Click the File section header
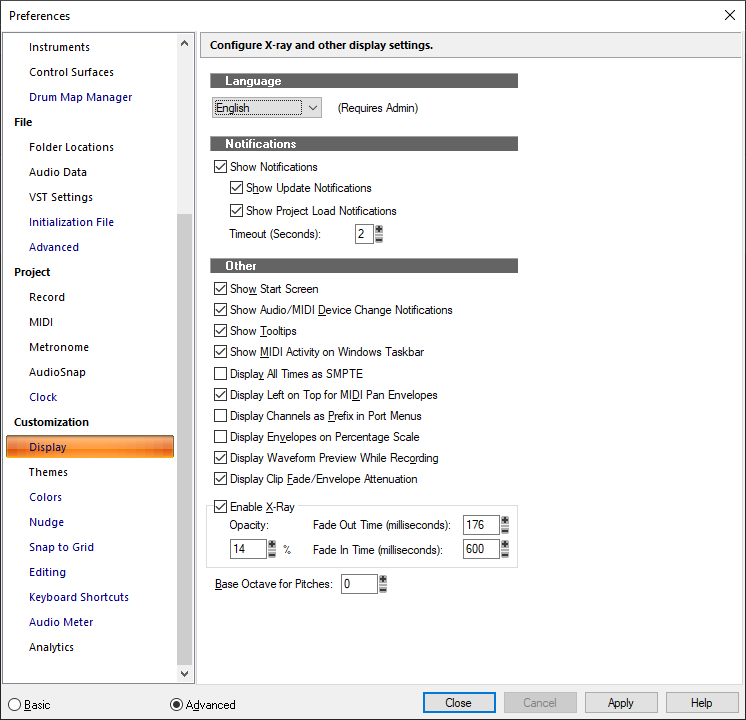Viewport: 746px width, 720px height. click(23, 122)
